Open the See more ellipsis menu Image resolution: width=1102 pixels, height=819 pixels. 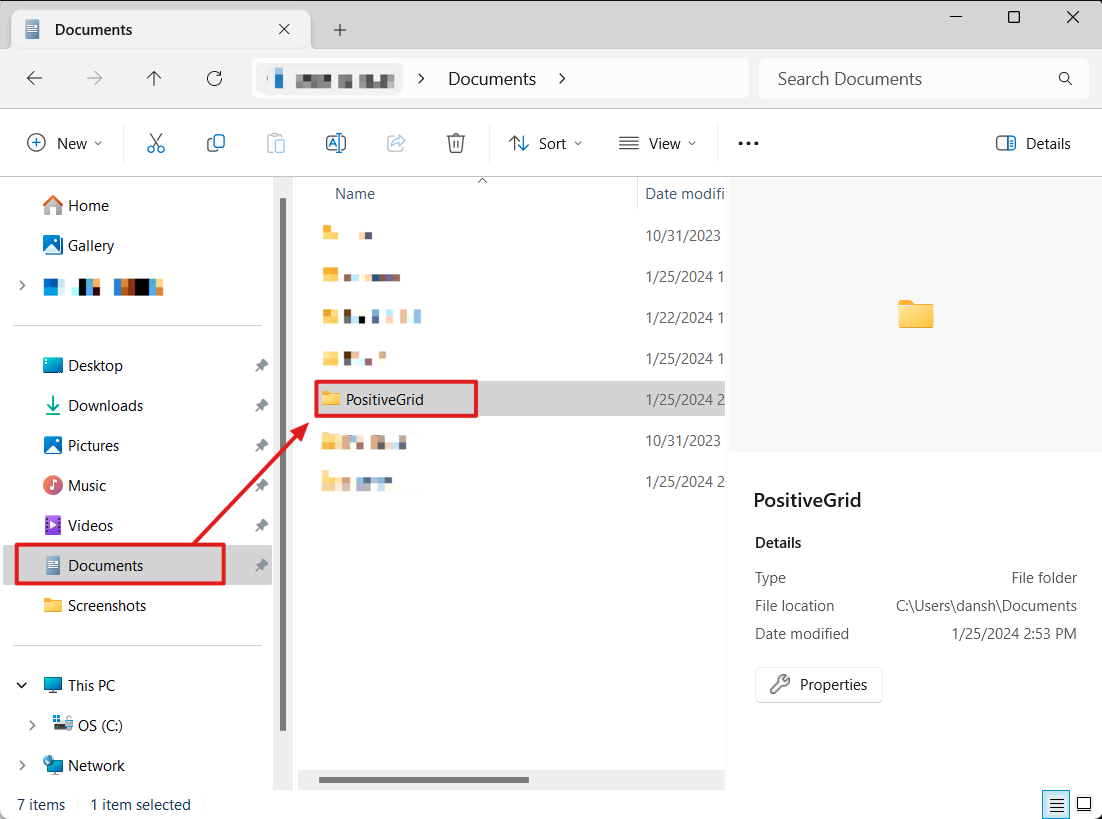coord(748,143)
